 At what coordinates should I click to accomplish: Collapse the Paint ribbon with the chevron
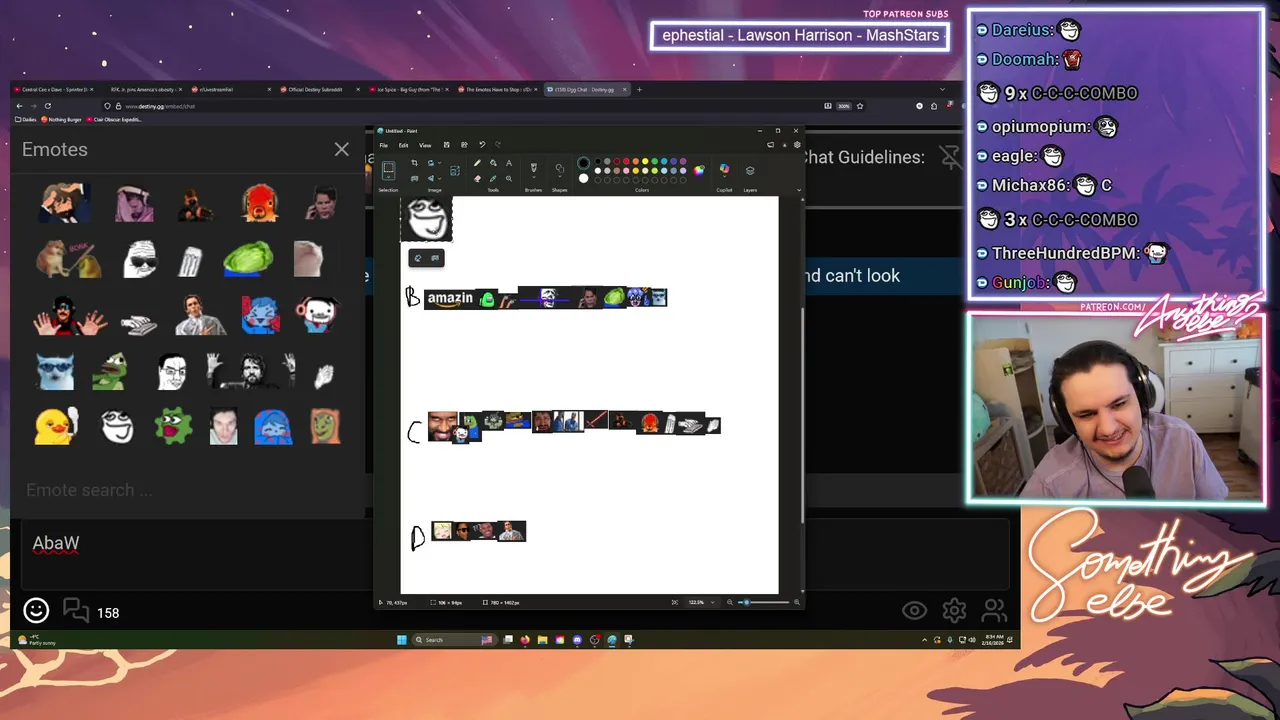tap(799, 190)
